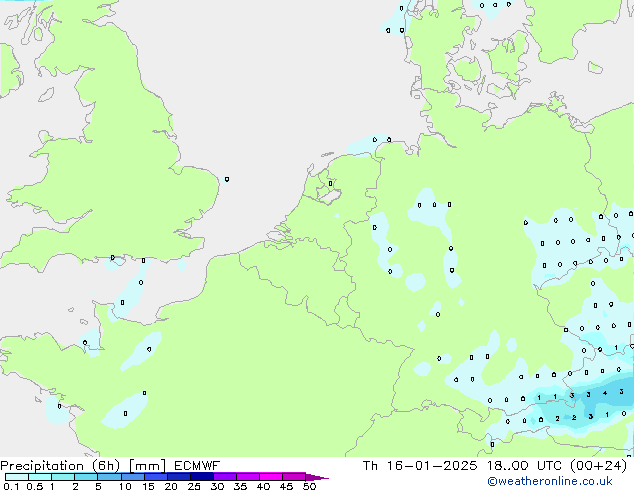The width and height of the screenshot is (634, 490).
Task: Click the 'Precipitation (6h)' title text
Action: (60, 466)
